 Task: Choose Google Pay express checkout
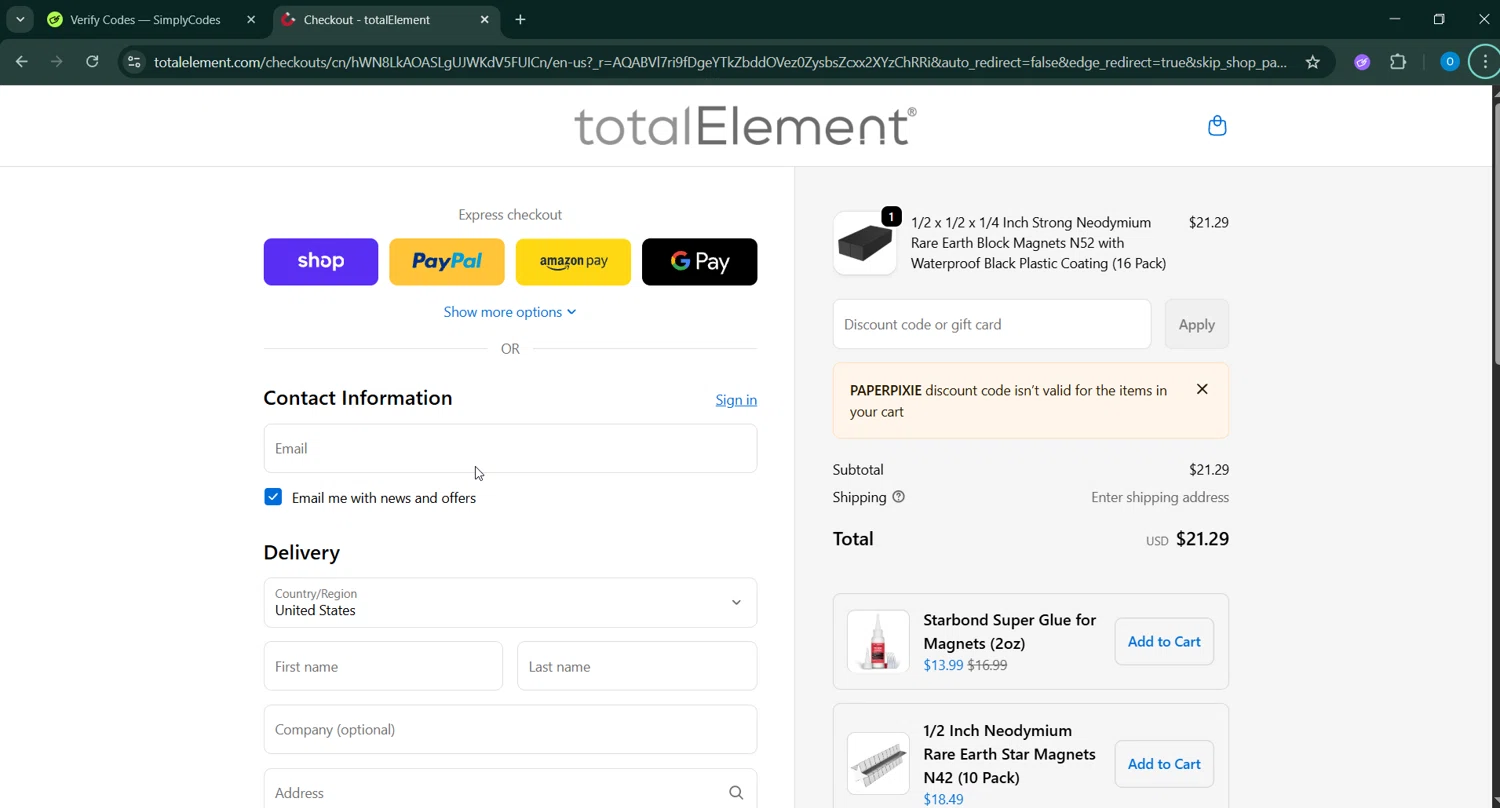[699, 262]
